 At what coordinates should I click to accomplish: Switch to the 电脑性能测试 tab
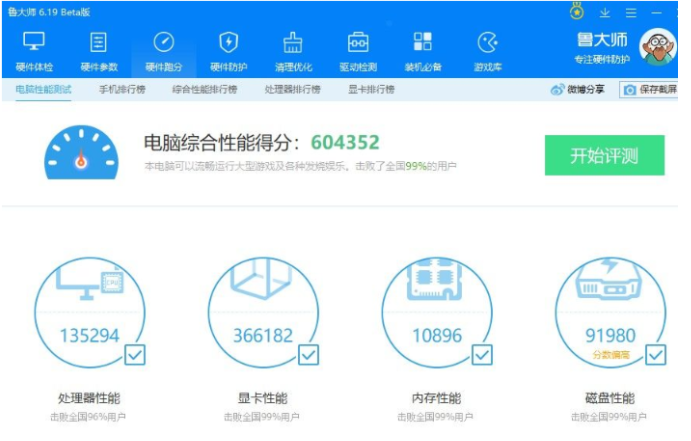point(43,89)
